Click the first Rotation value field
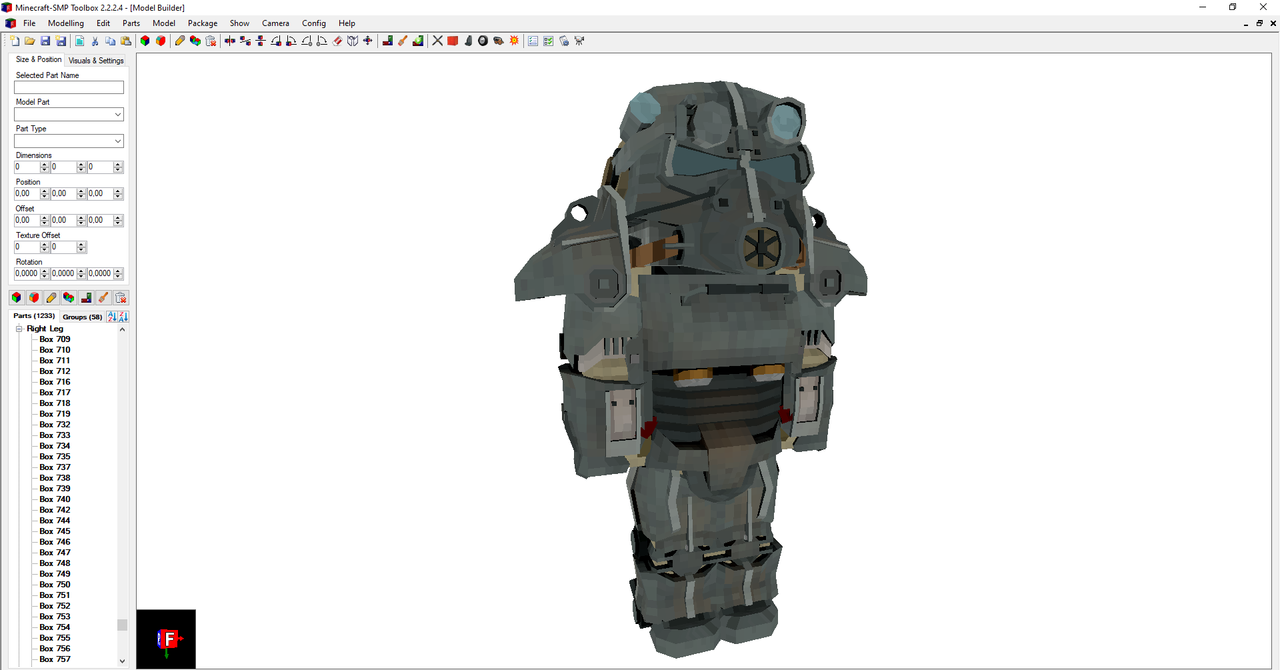 (27, 274)
